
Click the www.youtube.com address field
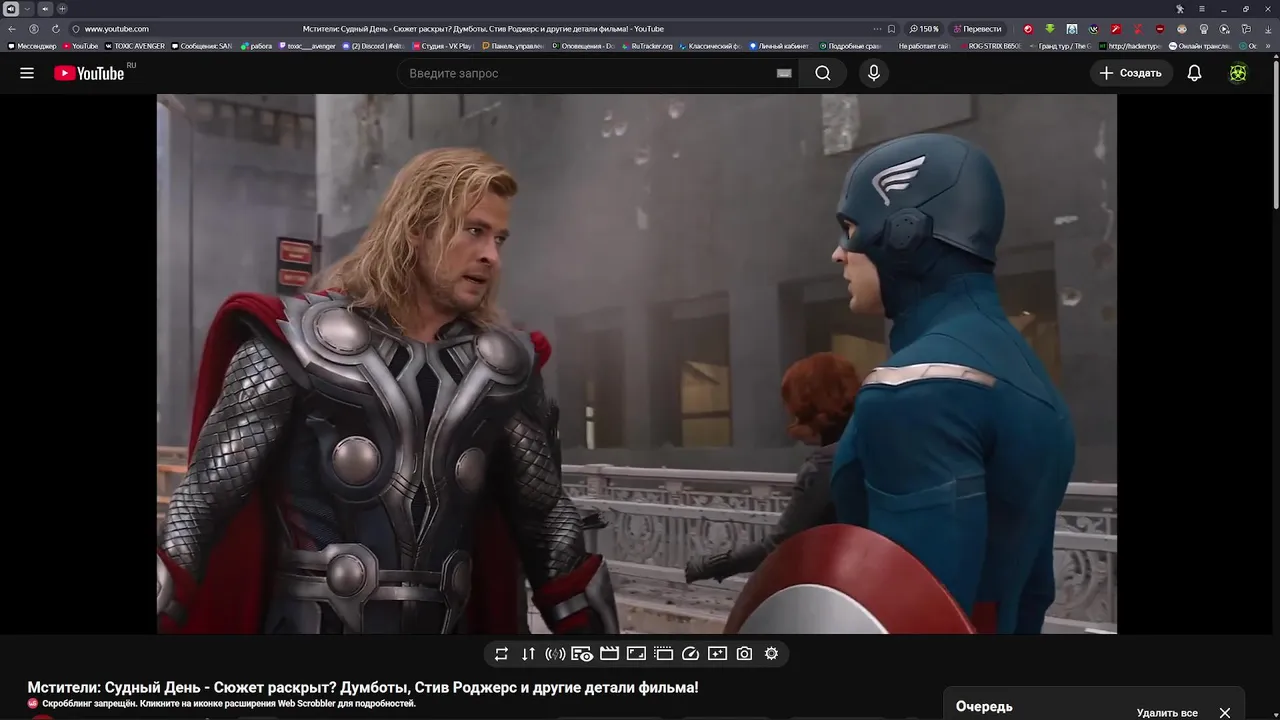coord(116,29)
